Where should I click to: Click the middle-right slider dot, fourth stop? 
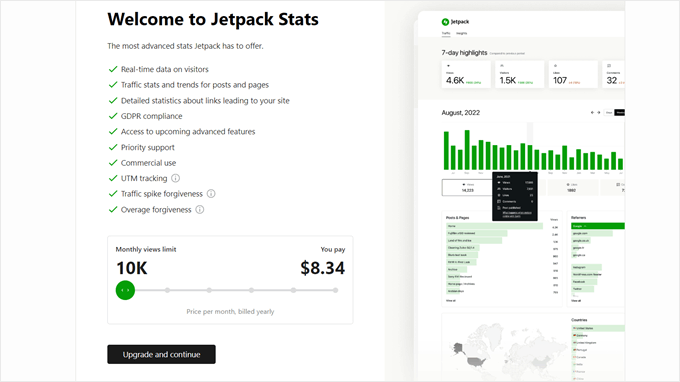click(x=252, y=290)
